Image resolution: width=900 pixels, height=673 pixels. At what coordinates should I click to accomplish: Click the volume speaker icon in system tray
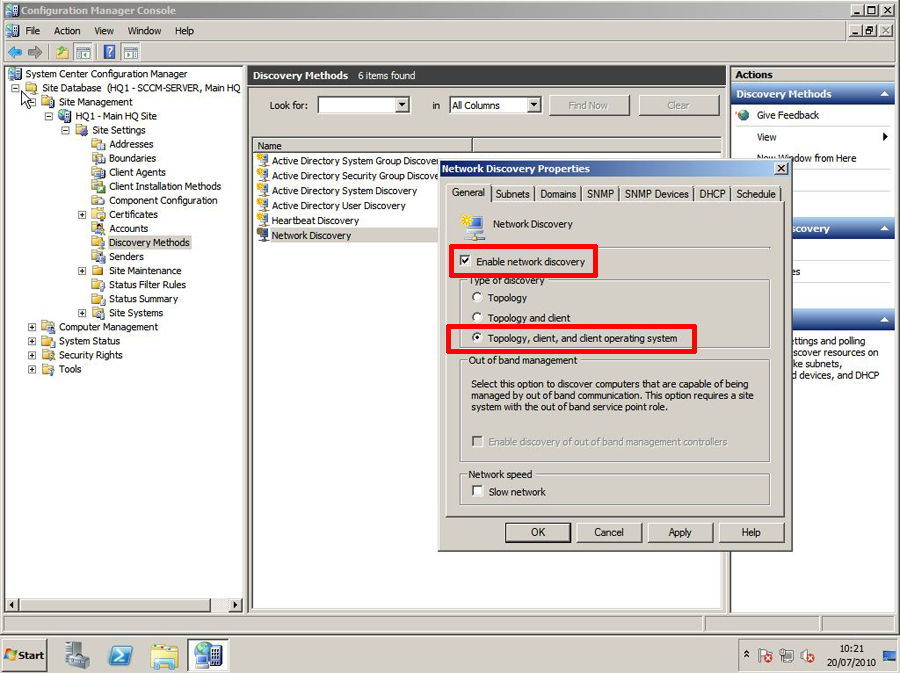(808, 655)
